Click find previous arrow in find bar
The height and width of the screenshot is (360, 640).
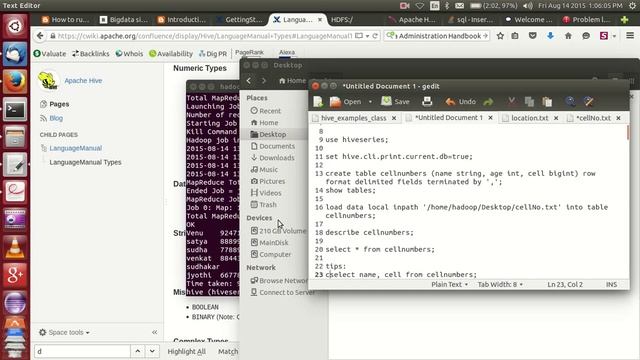[x=138, y=351]
